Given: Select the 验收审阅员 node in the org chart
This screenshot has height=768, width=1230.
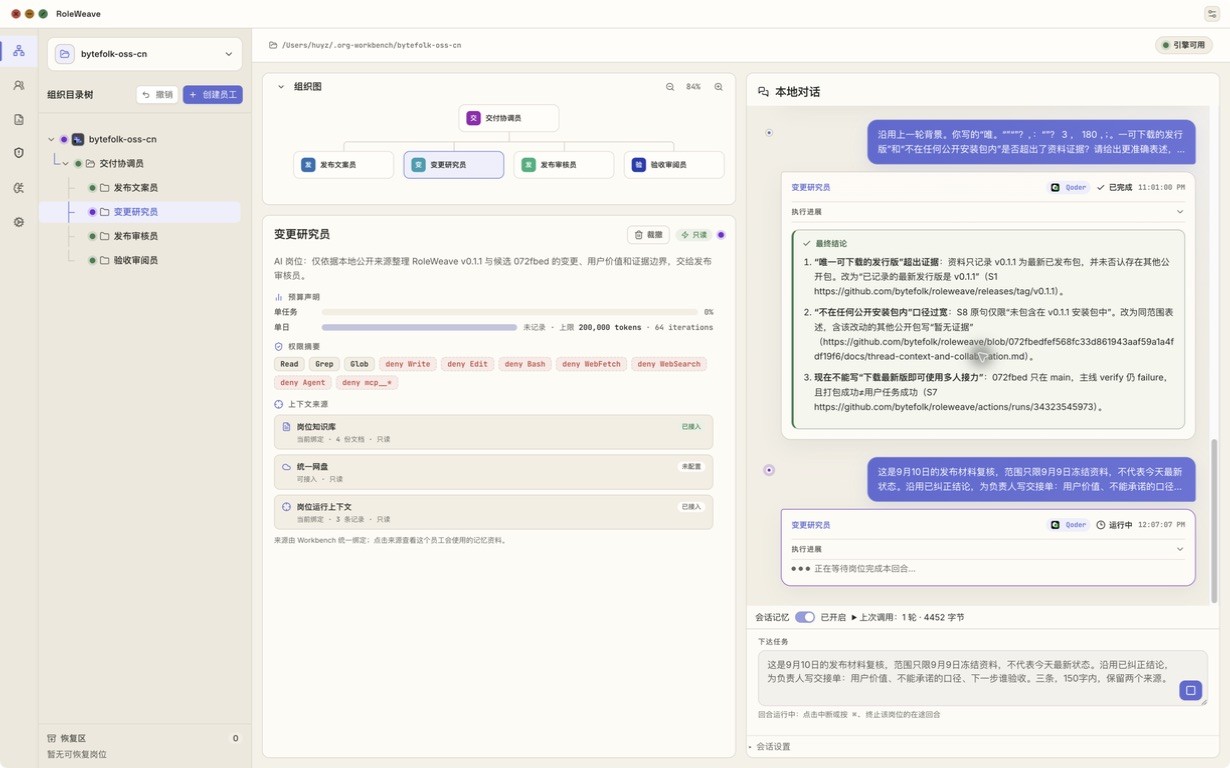Looking at the screenshot, I should (x=674, y=165).
